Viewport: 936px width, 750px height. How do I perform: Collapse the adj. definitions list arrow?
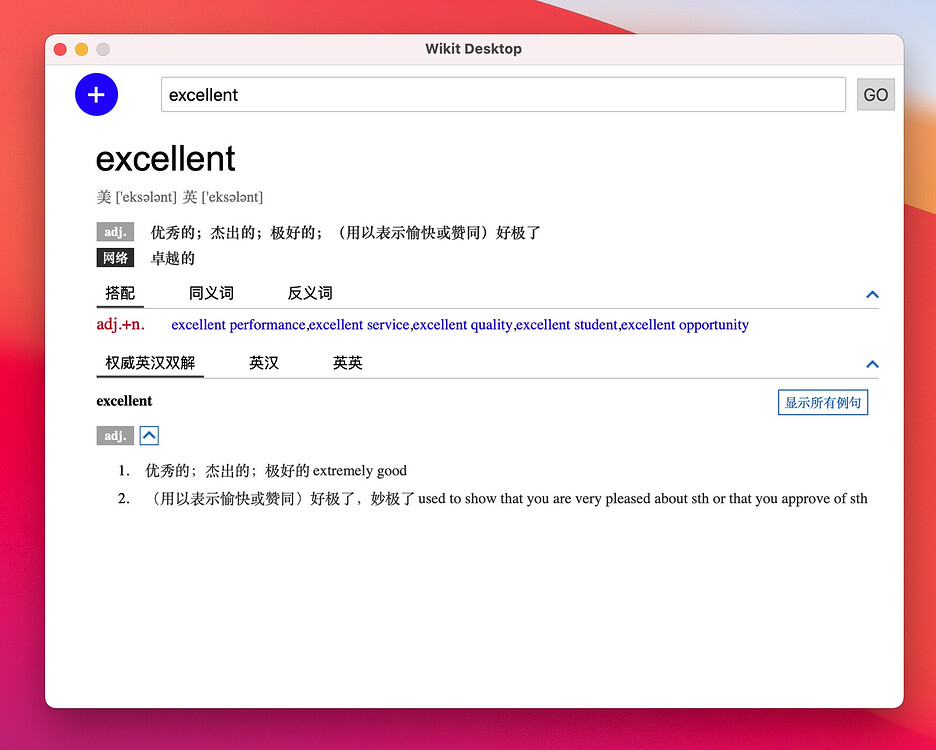148,435
